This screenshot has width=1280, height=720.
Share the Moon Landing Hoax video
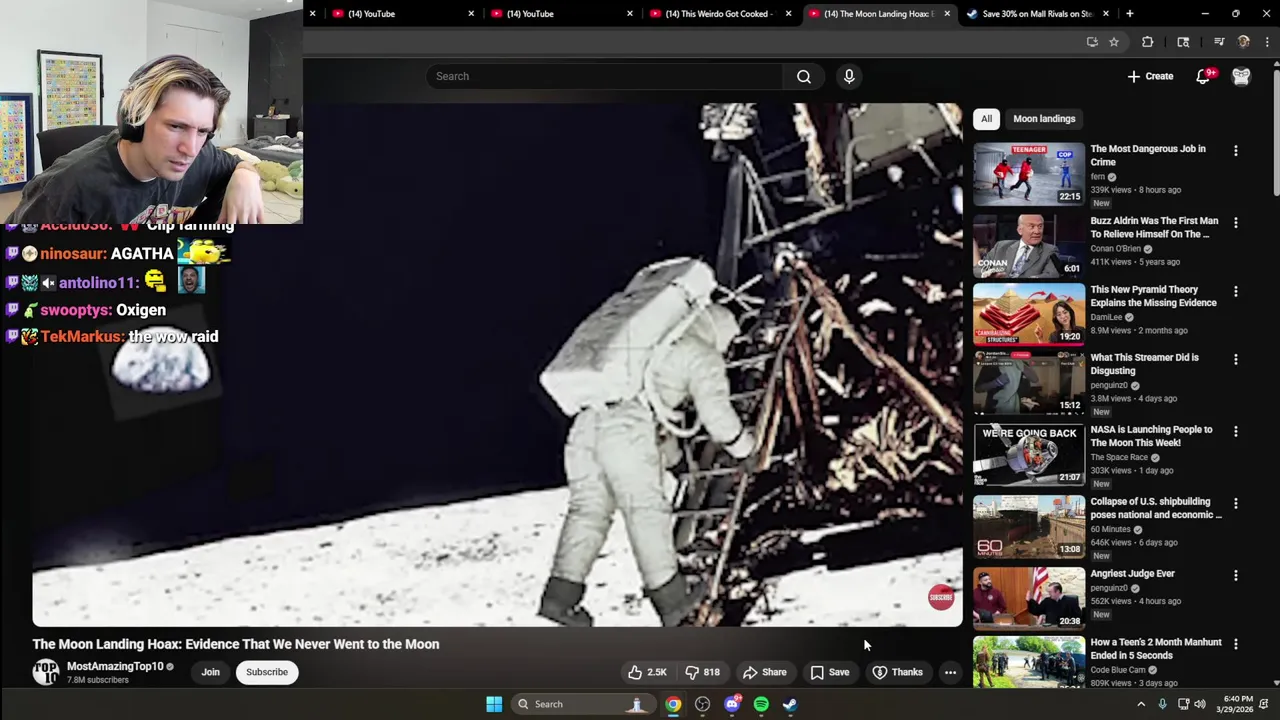coord(765,672)
